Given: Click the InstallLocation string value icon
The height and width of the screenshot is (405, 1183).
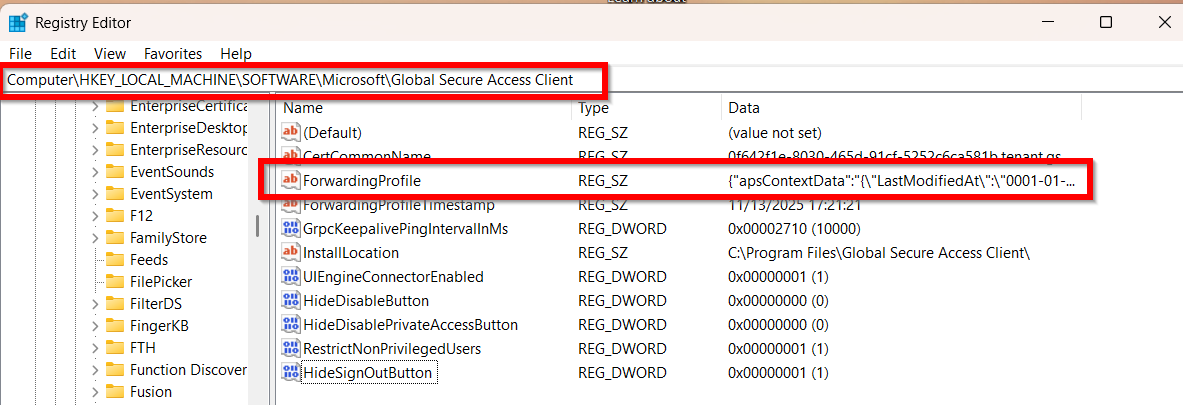Looking at the screenshot, I should (290, 253).
